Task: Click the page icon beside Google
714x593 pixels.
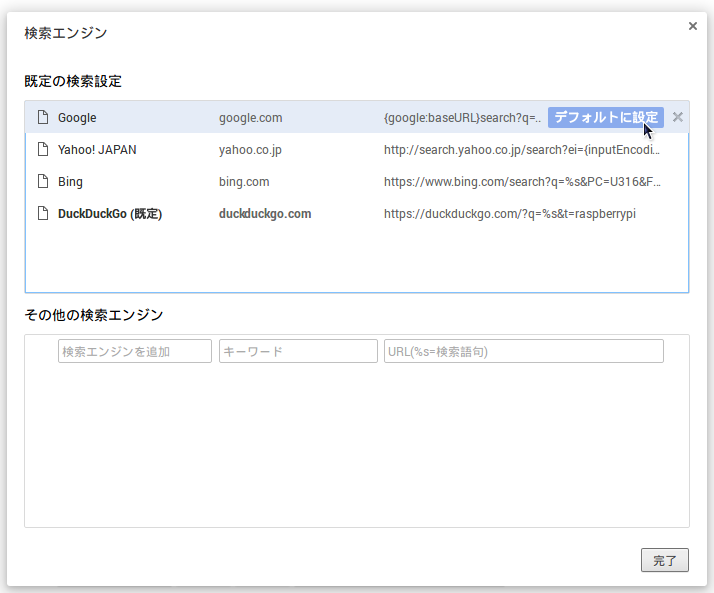Action: pyautogui.click(x=43, y=117)
